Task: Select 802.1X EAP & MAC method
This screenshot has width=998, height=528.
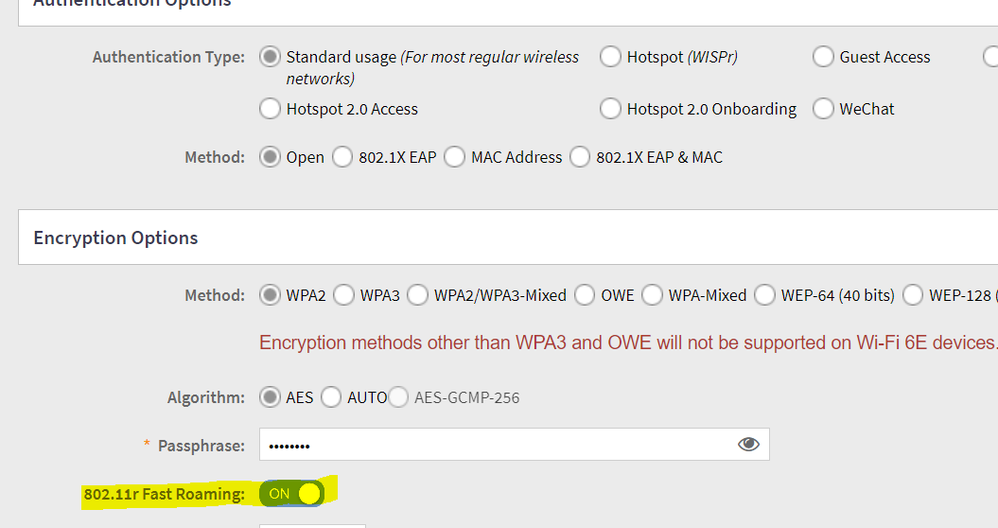Action: pos(580,157)
